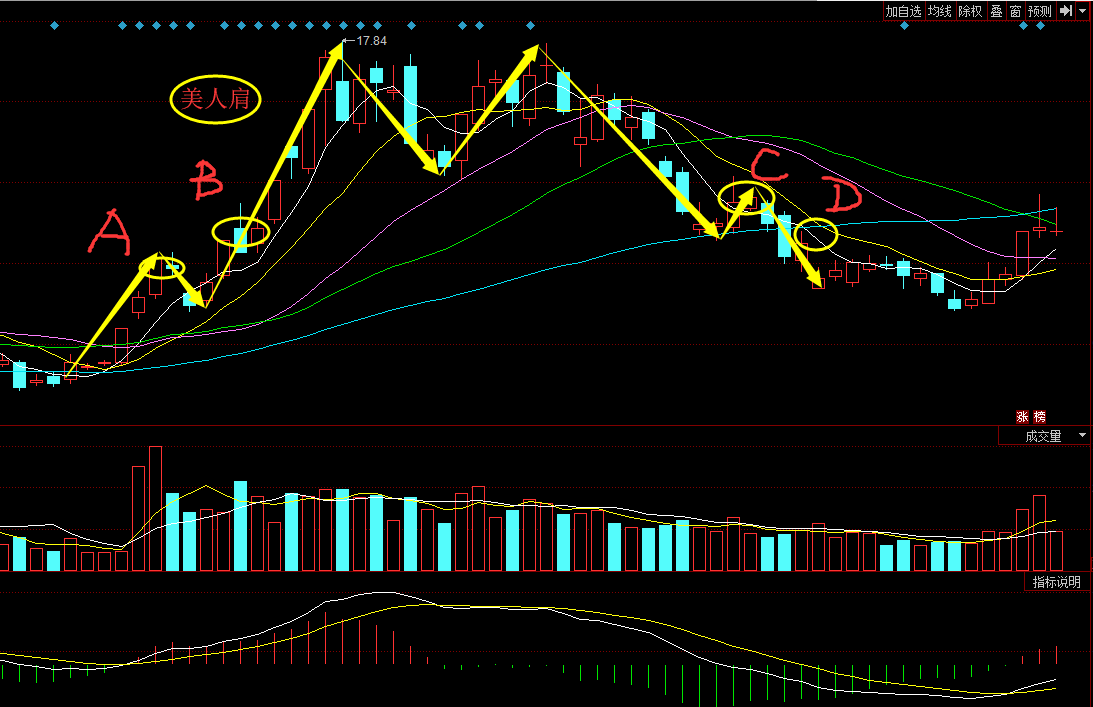
Task: Toggle moving averages with 均线 button
Action: coord(940,11)
